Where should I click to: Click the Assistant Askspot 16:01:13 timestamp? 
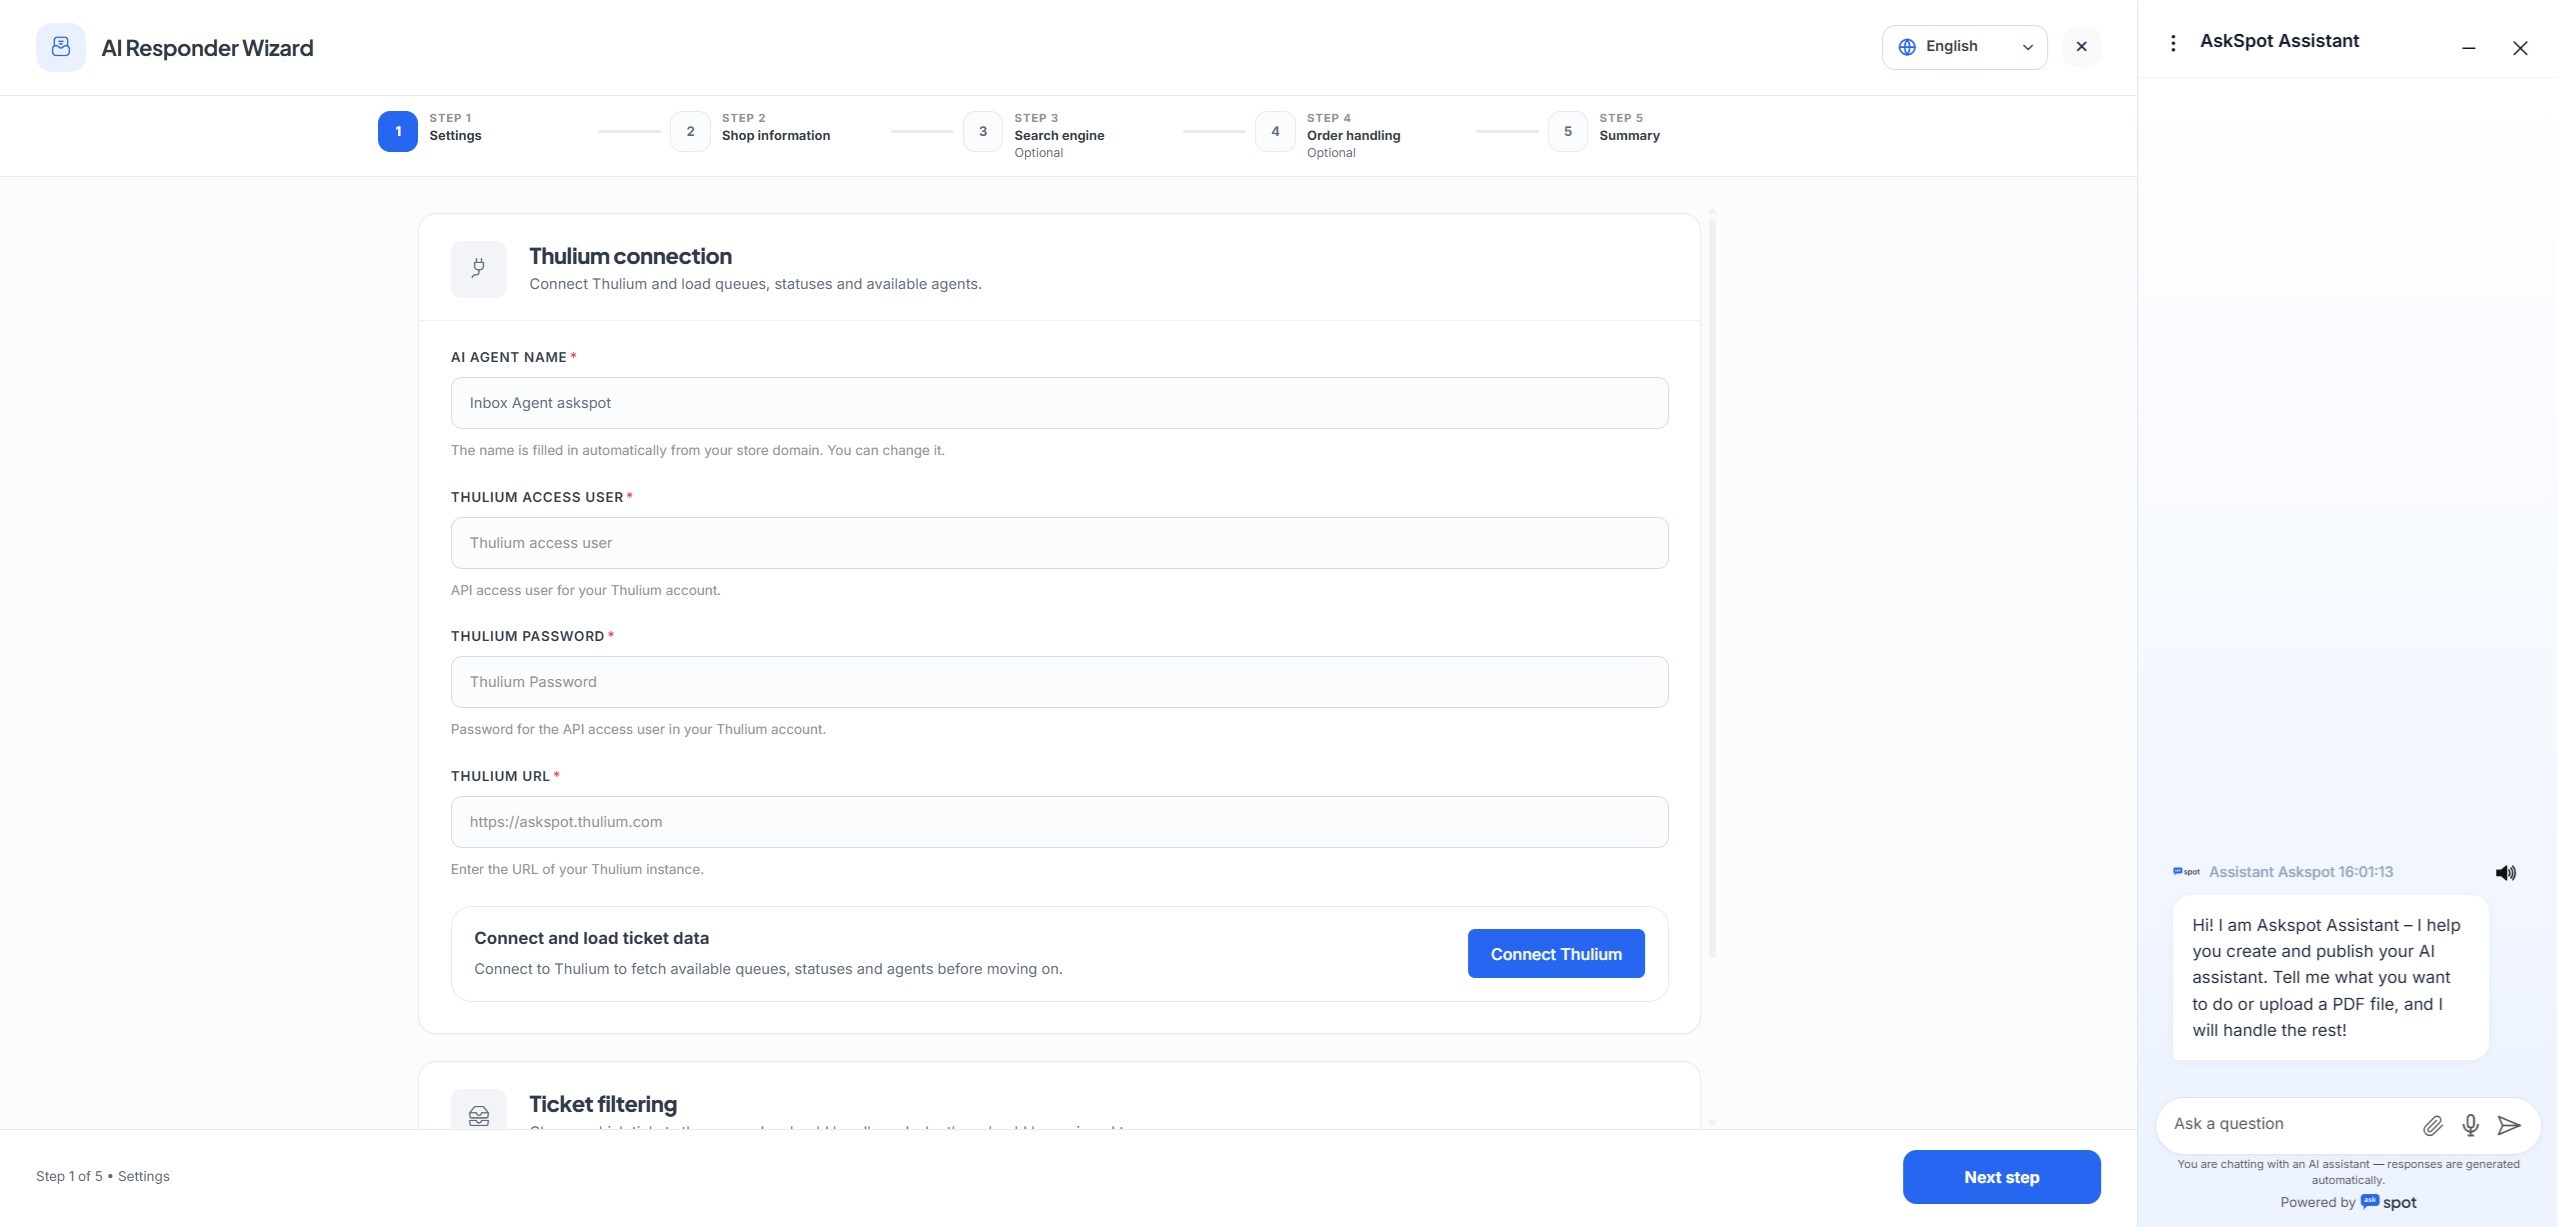coord(2301,872)
